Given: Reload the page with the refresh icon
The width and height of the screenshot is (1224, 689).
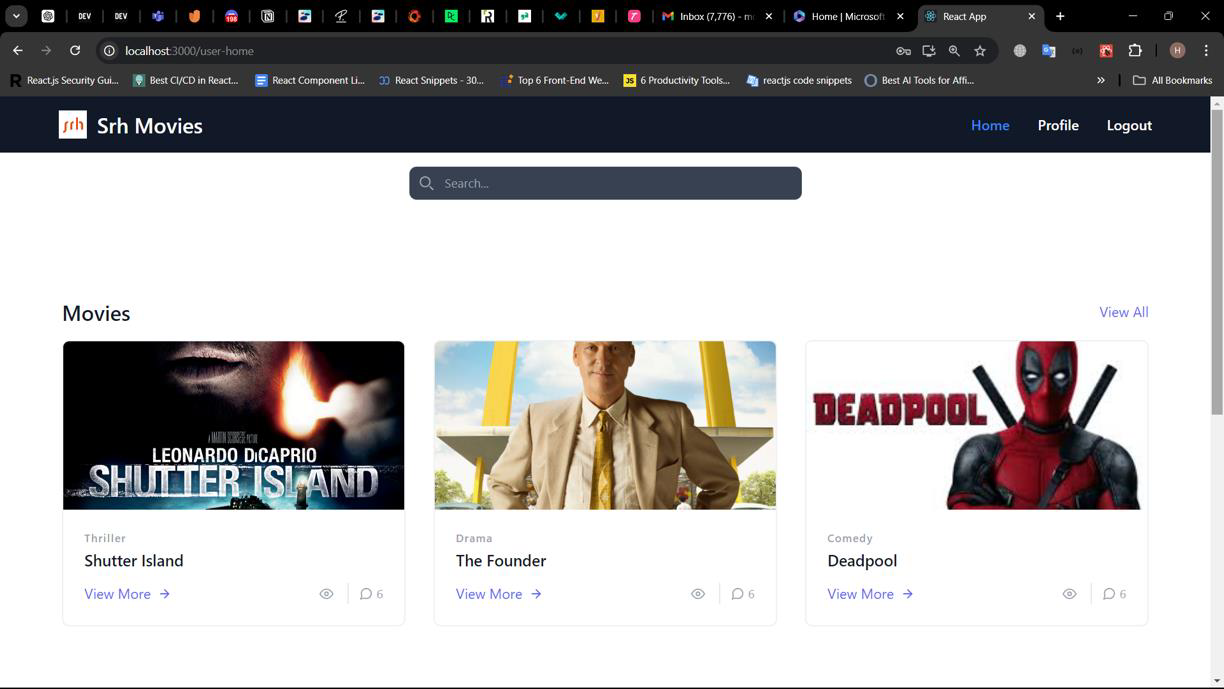Looking at the screenshot, I should (75, 50).
